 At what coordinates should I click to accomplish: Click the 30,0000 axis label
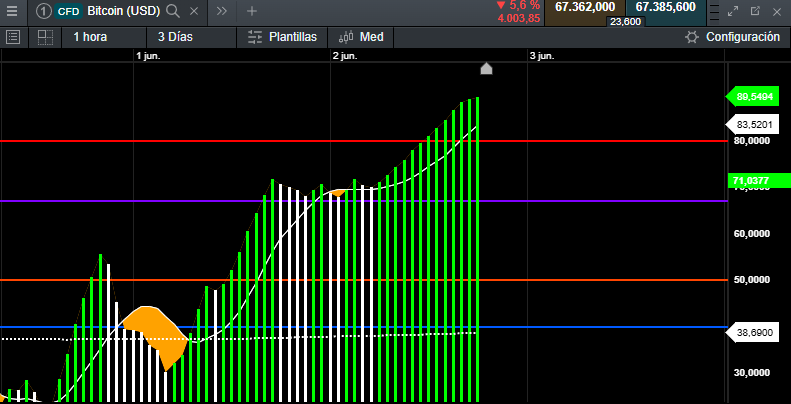[751, 373]
